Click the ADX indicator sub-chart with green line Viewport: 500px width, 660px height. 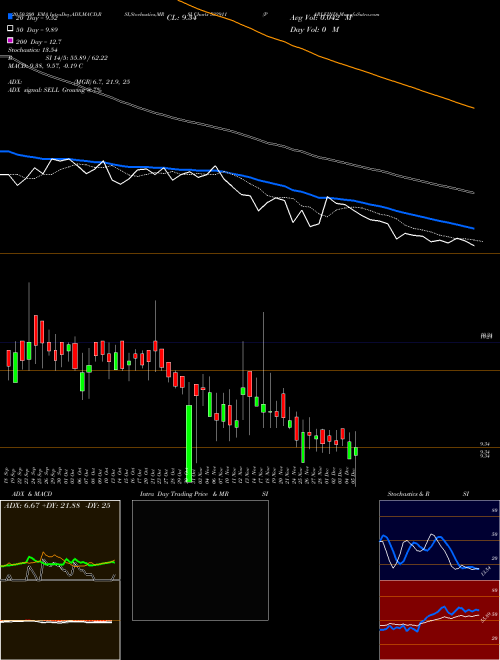pyautogui.click(x=60, y=540)
